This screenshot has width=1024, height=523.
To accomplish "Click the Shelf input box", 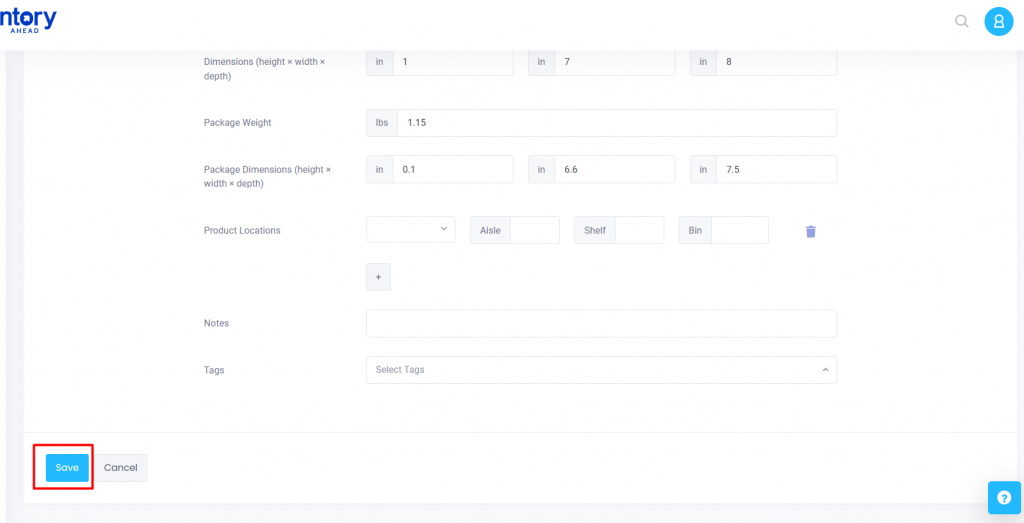I will point(639,230).
